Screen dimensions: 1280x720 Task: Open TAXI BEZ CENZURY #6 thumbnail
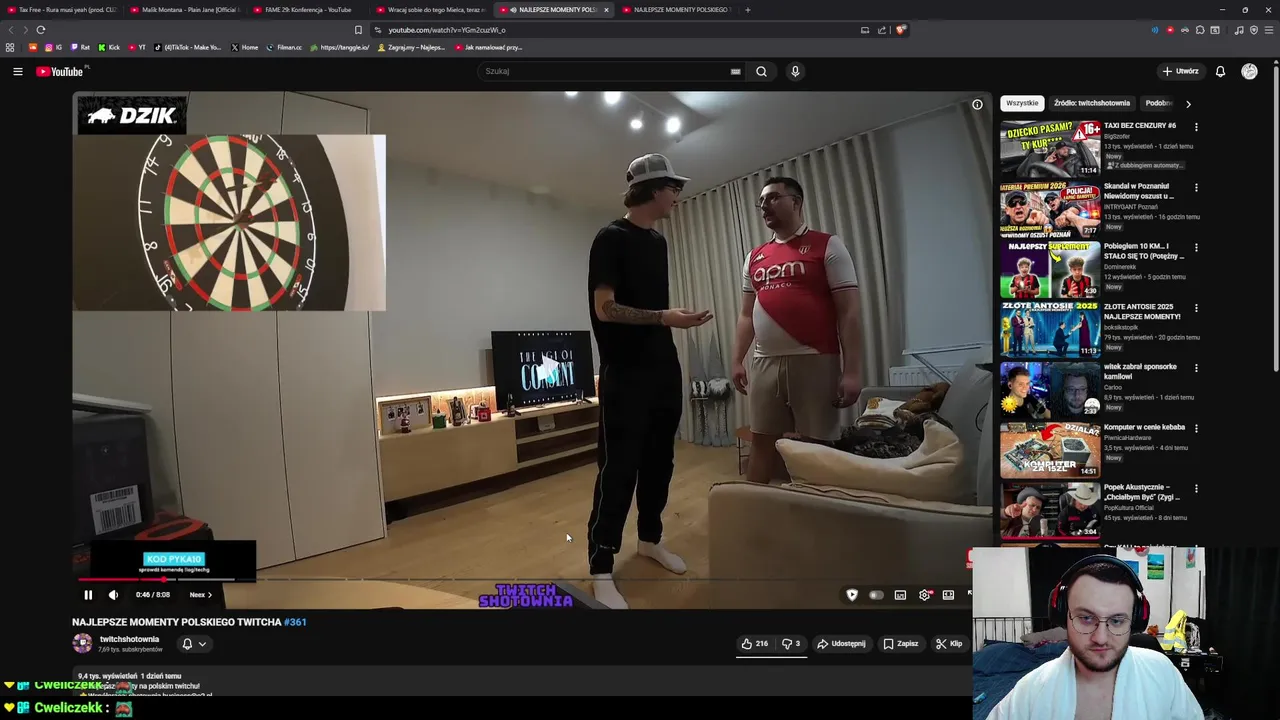tap(1050, 148)
